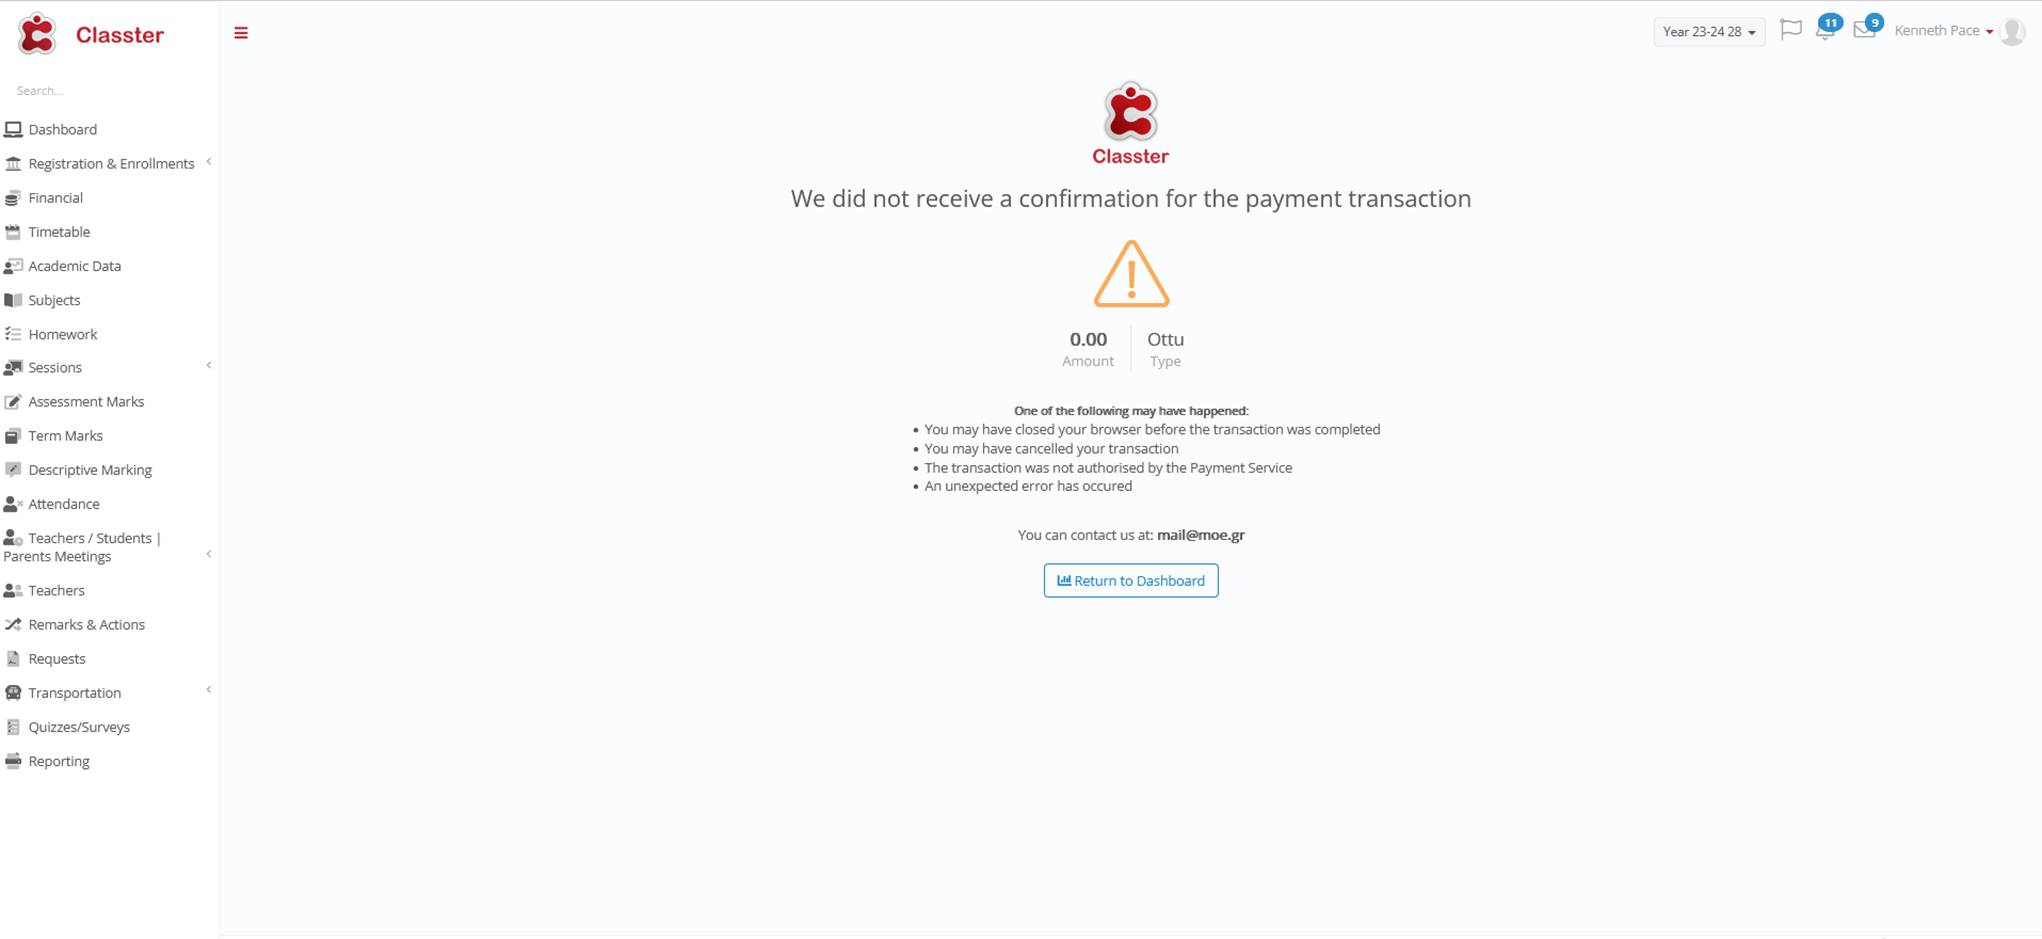Open the Kenneth Pace user dropdown
Image resolution: width=2042 pixels, height=939 pixels.
[x=1943, y=31]
